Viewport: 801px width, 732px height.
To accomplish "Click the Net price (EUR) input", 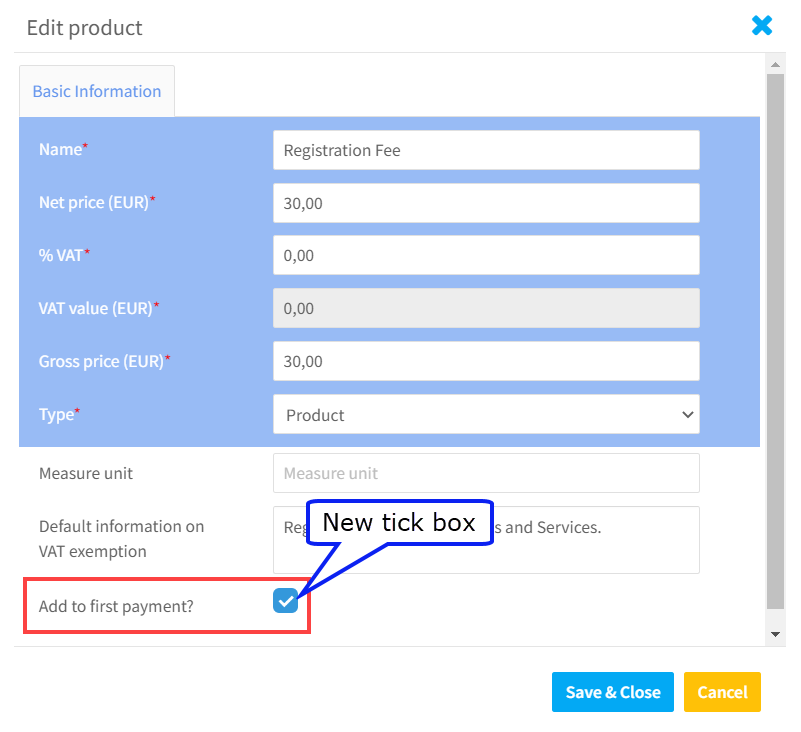I will click(486, 203).
